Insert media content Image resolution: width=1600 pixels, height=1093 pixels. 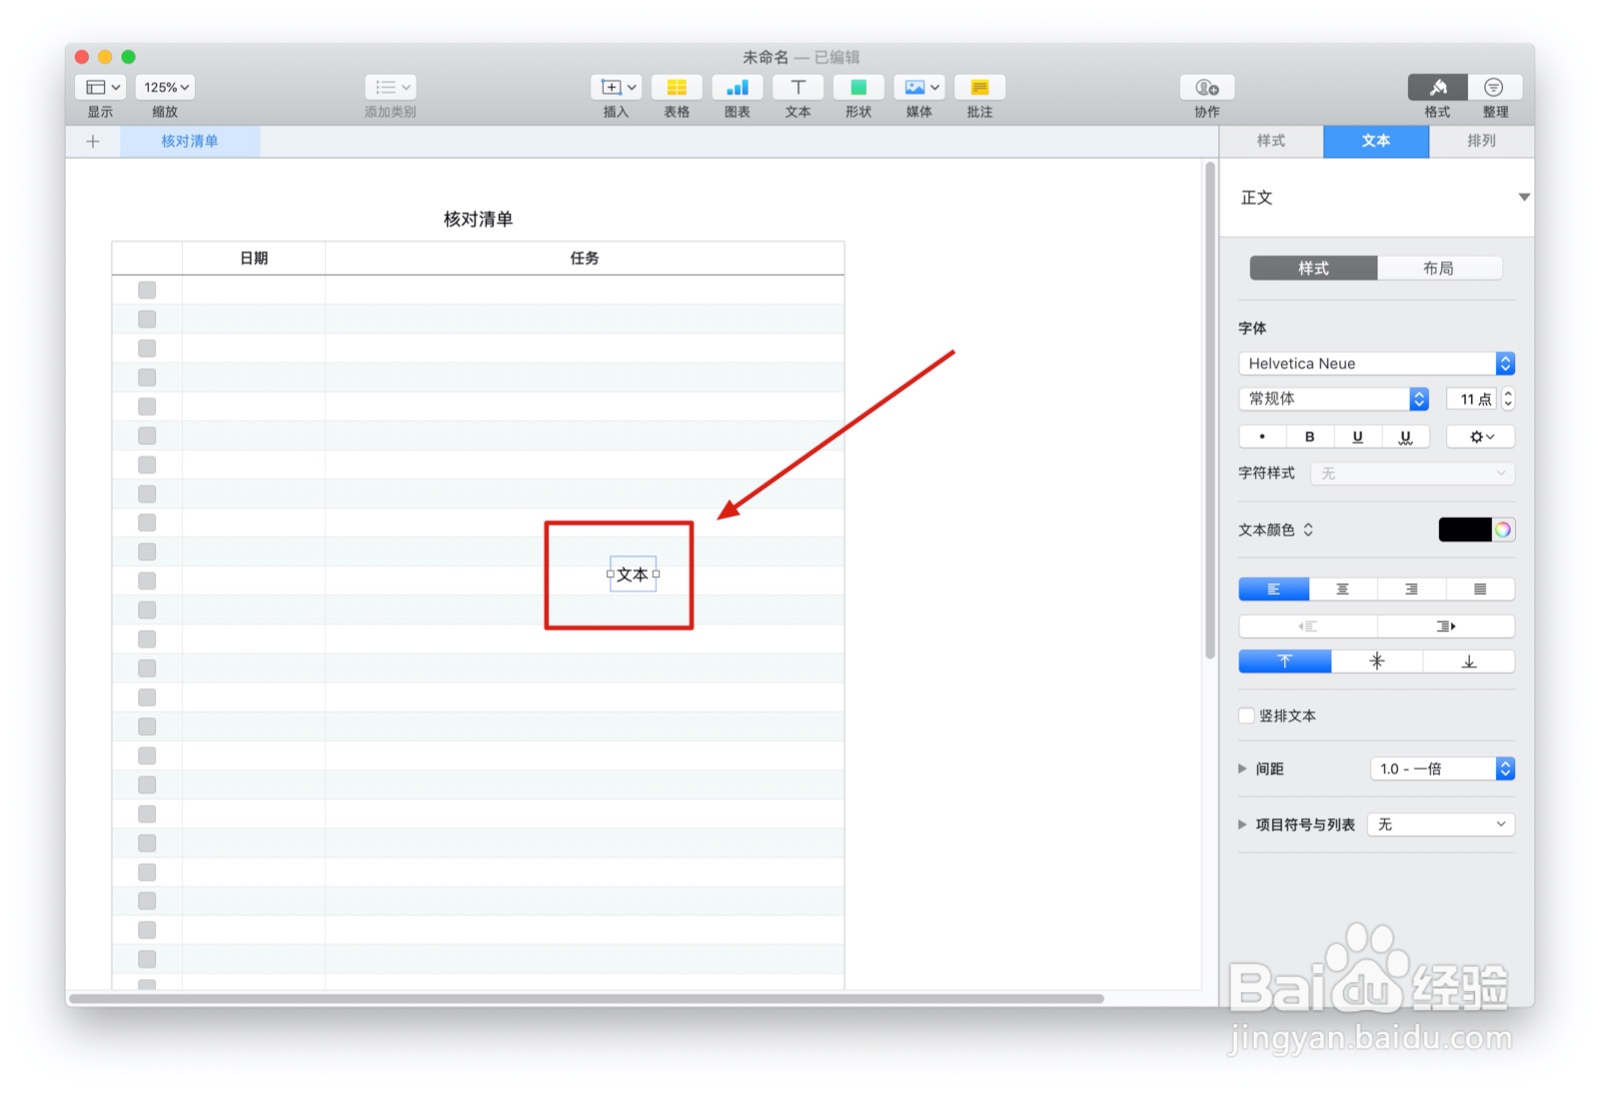point(918,88)
